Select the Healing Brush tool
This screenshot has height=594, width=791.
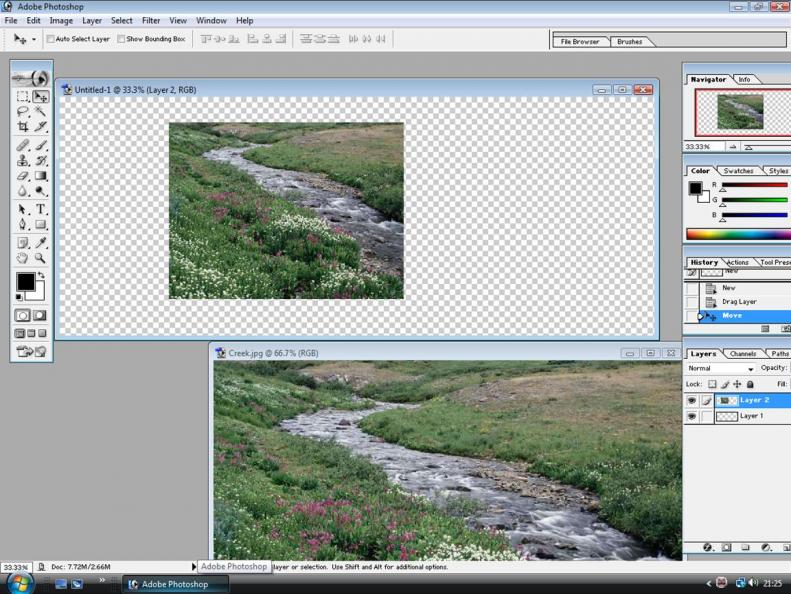pyautogui.click(x=23, y=145)
